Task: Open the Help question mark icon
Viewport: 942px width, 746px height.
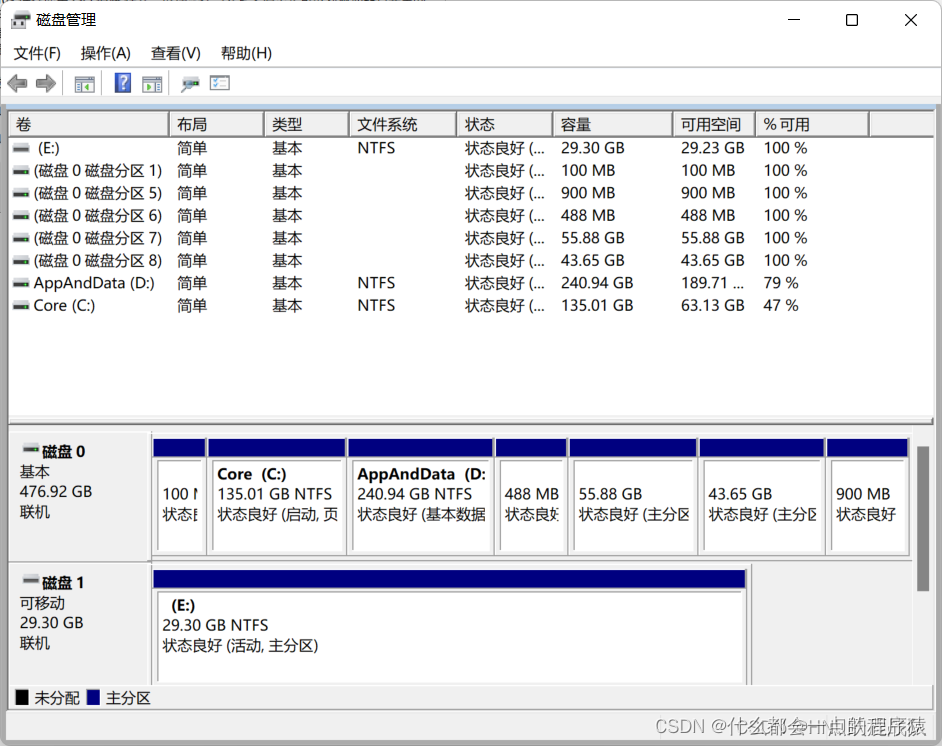Action: click(123, 83)
